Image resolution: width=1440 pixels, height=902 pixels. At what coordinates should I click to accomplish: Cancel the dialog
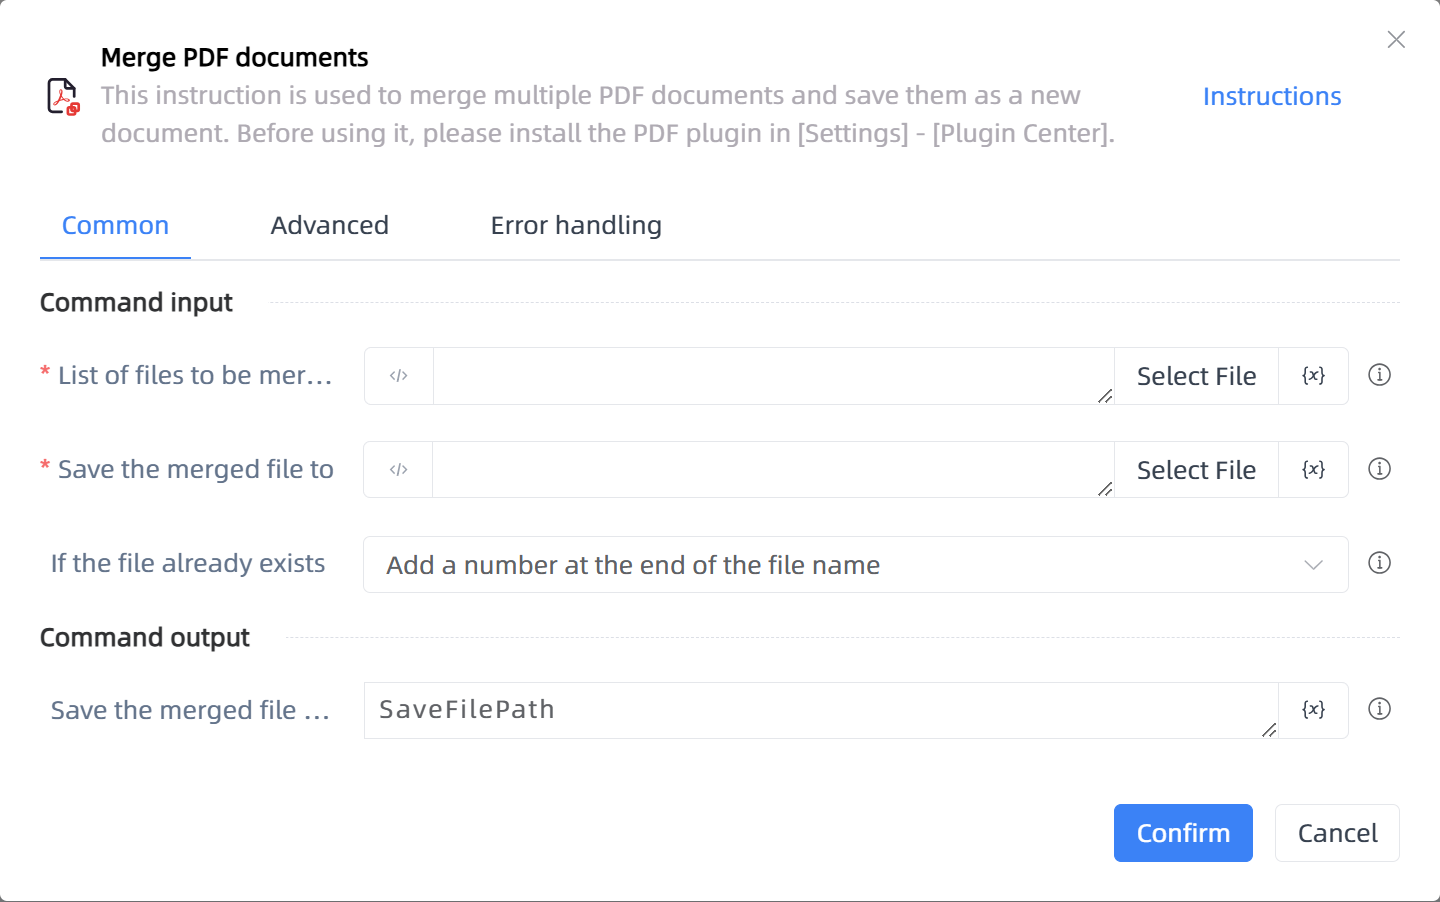pyautogui.click(x=1337, y=833)
